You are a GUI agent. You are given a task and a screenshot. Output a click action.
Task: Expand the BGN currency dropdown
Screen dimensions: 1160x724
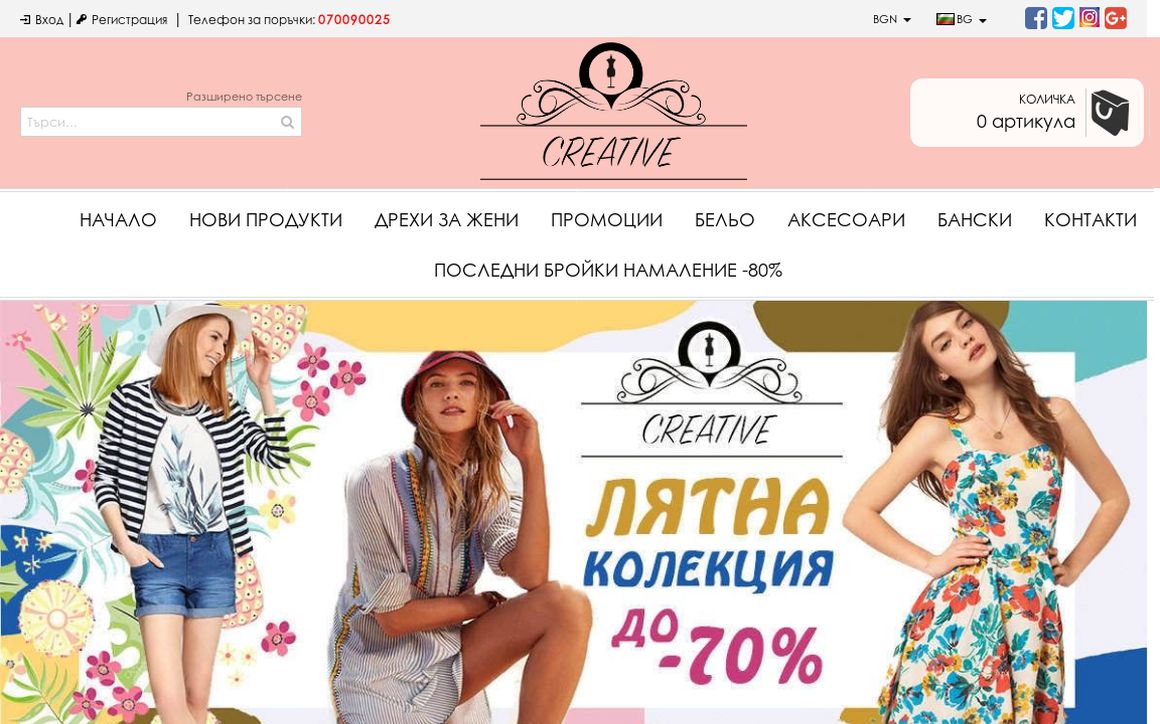[x=891, y=19]
